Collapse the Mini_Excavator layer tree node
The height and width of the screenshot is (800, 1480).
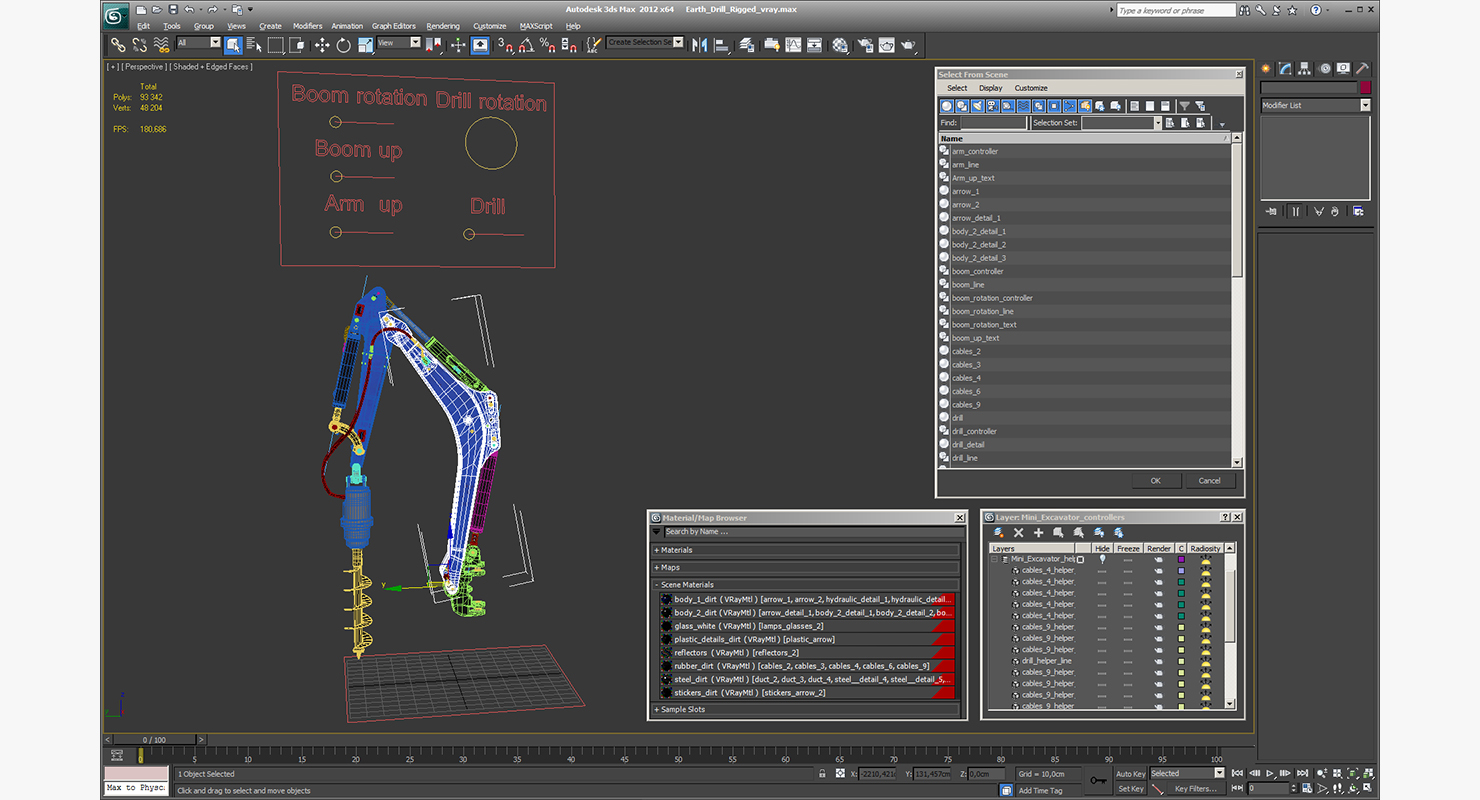994,559
